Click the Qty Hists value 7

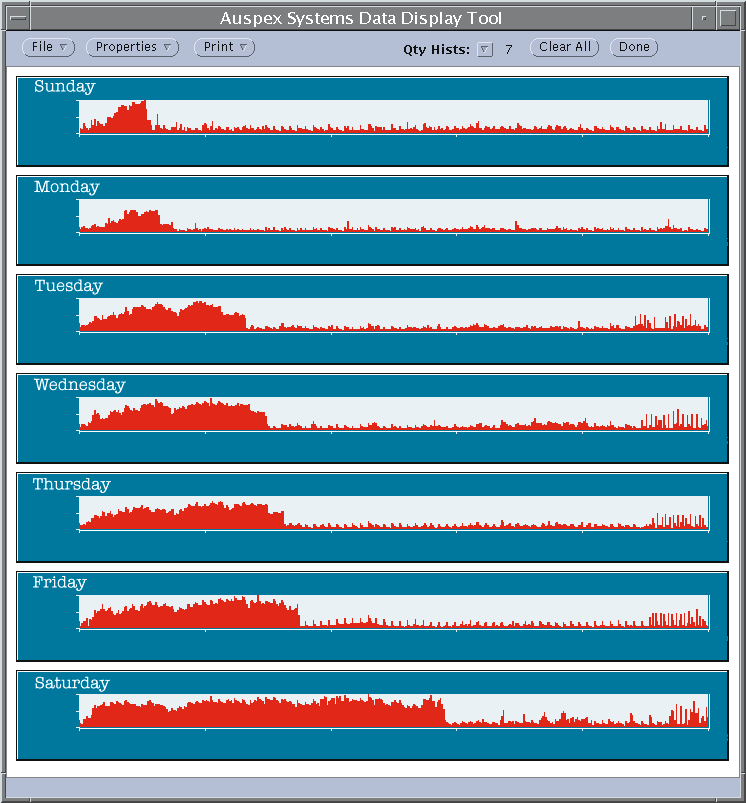pyautogui.click(x=508, y=49)
